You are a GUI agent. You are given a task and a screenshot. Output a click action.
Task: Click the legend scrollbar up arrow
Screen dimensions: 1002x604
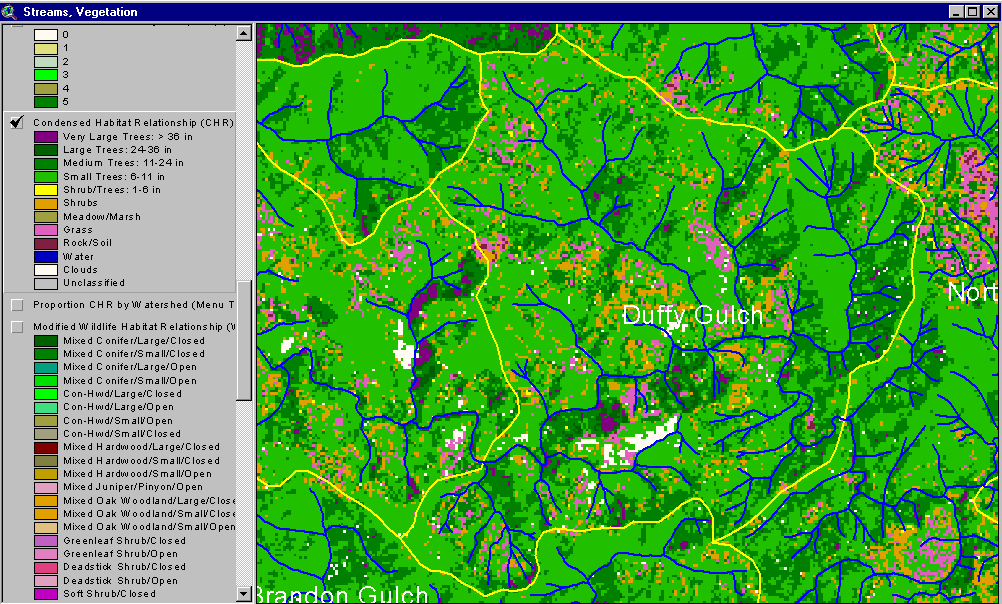pos(244,33)
